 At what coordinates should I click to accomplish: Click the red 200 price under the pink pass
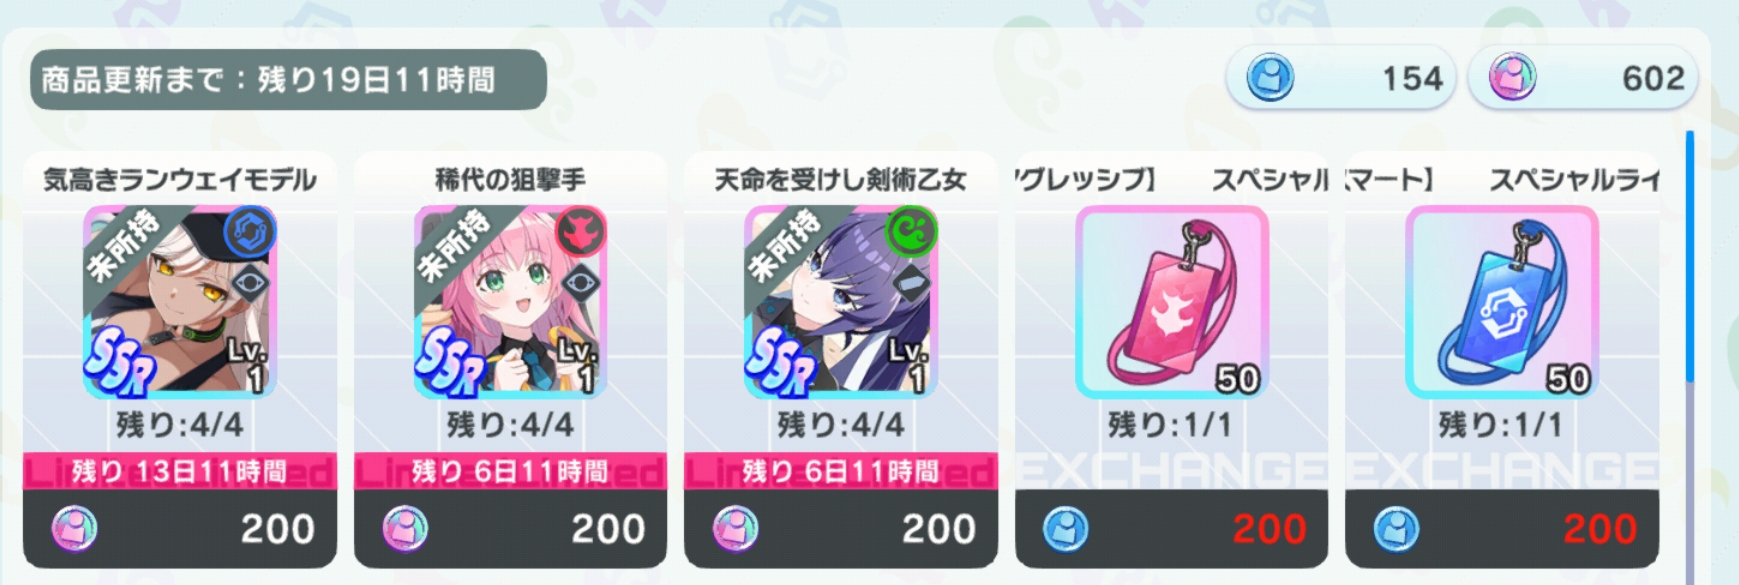(1269, 529)
